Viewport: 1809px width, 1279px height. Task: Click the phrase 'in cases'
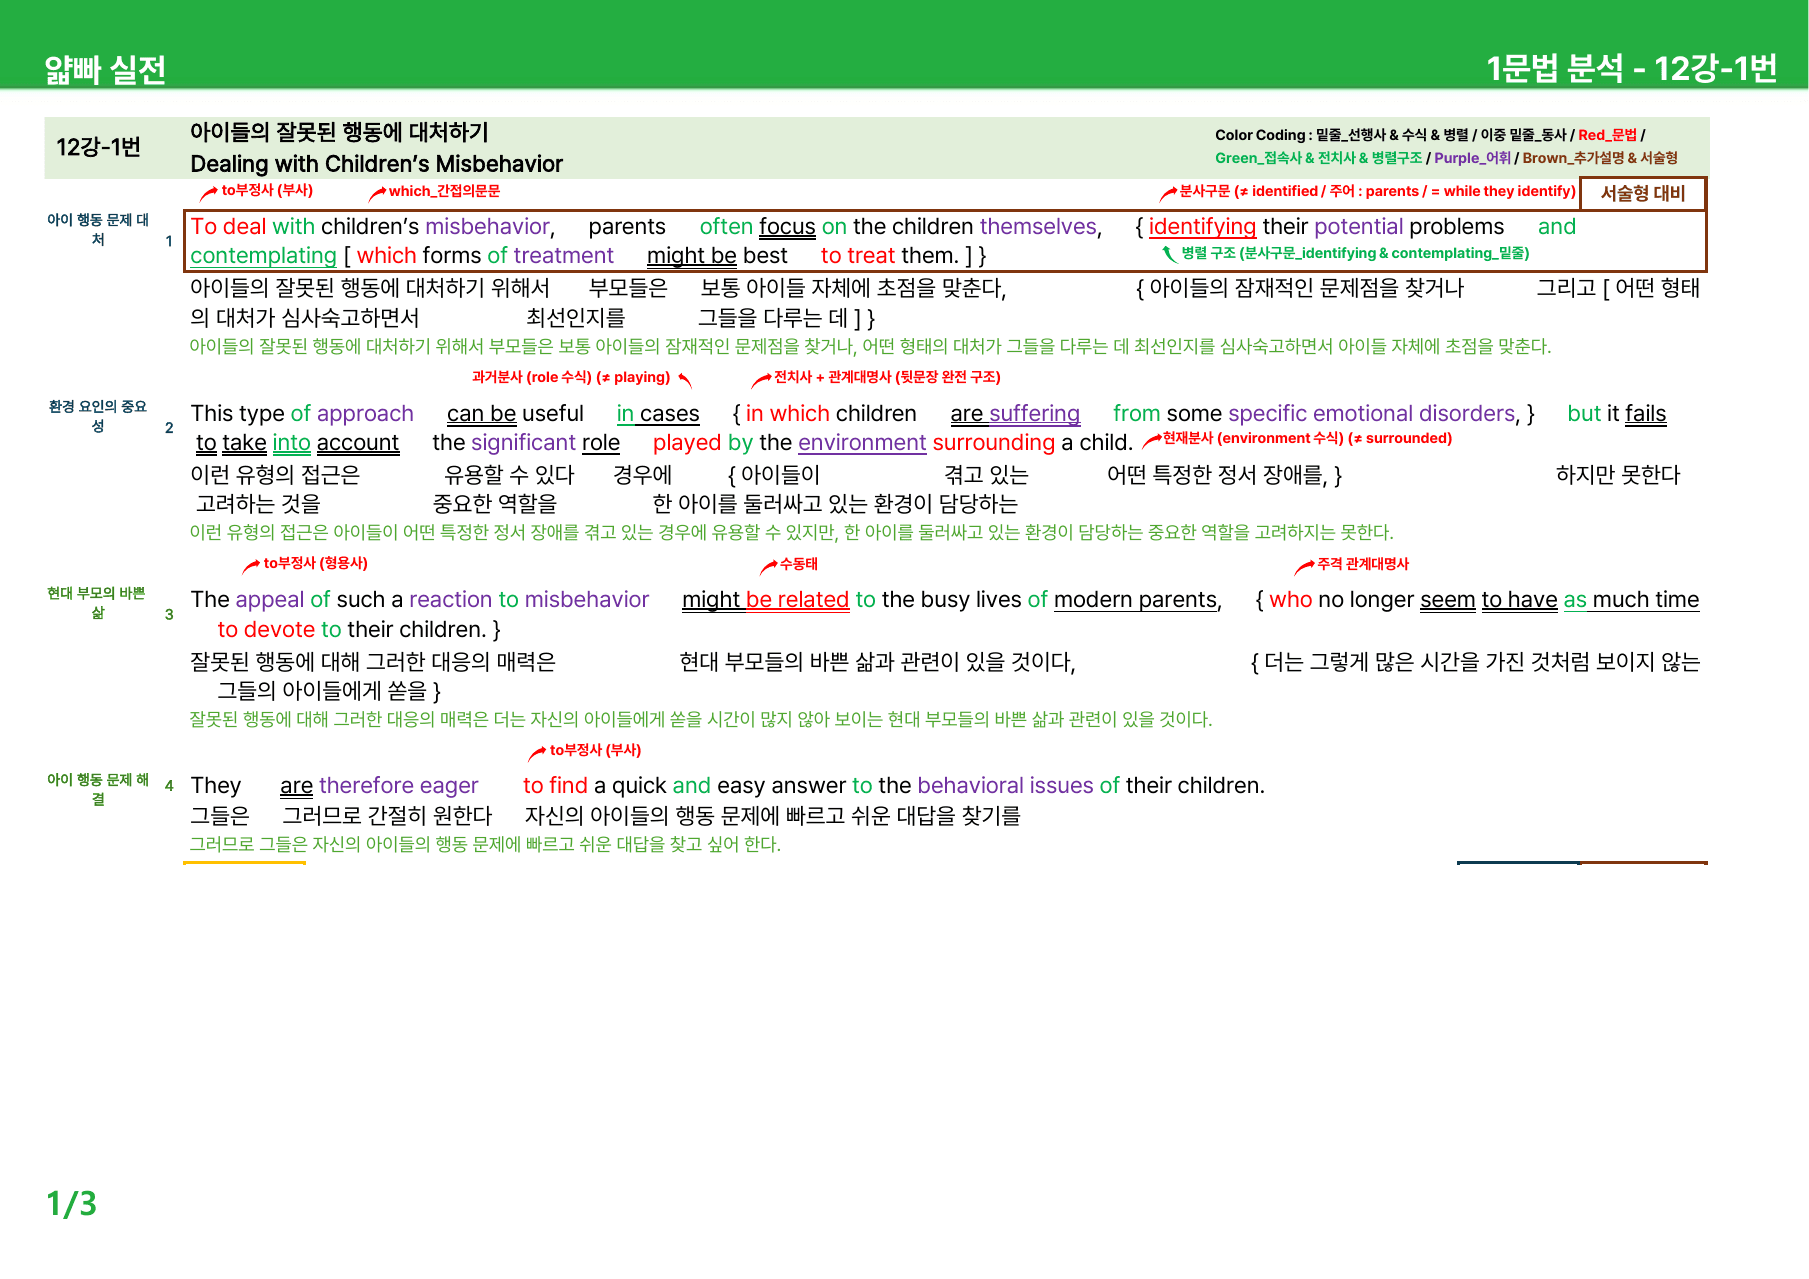[658, 414]
